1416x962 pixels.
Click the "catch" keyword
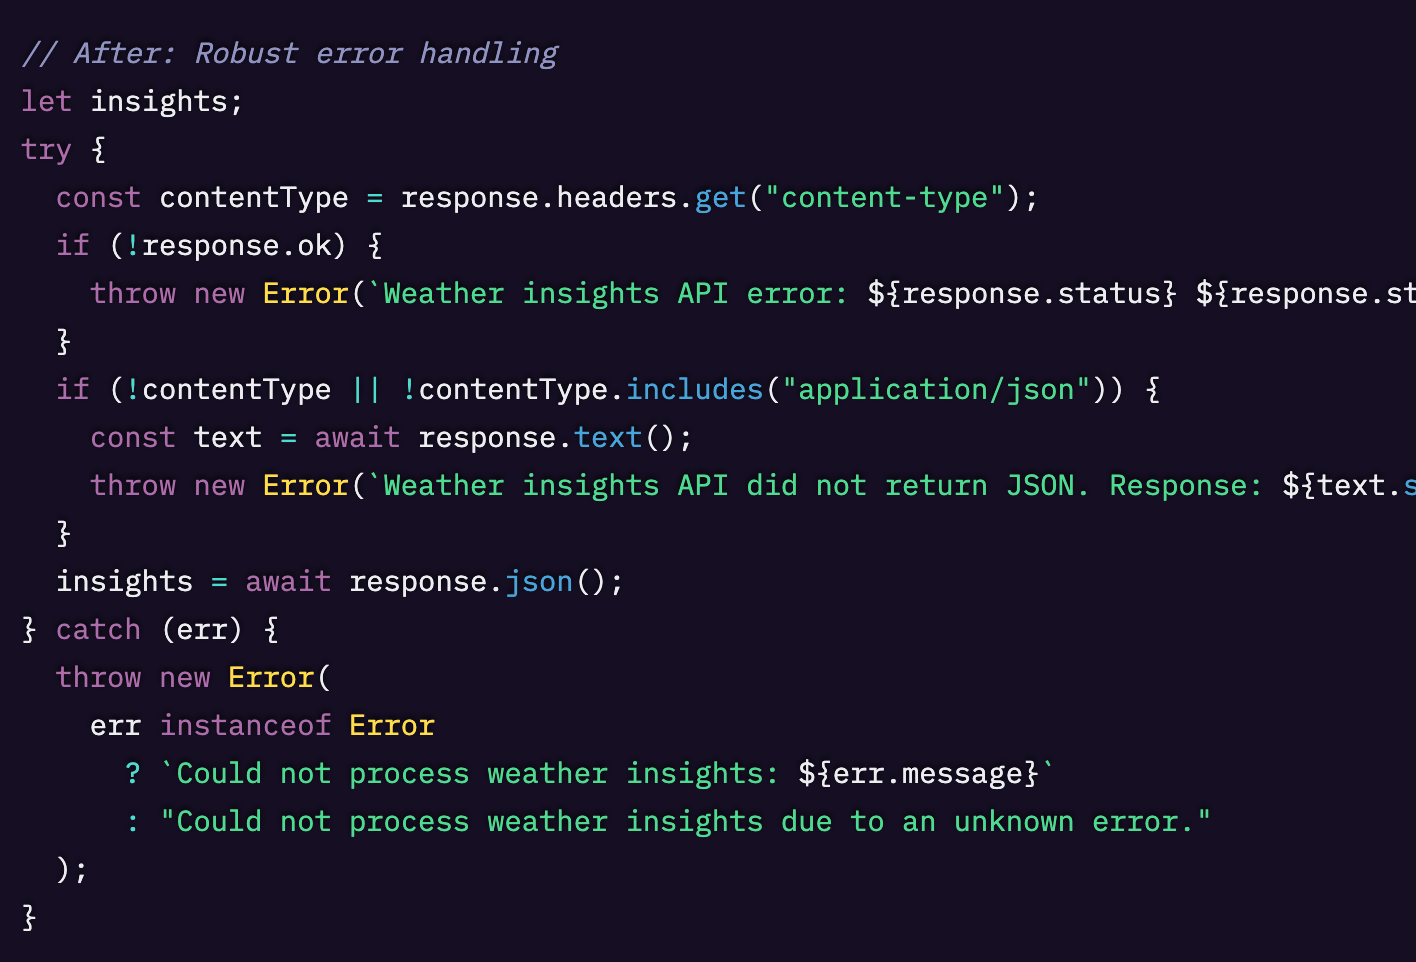coord(98,629)
